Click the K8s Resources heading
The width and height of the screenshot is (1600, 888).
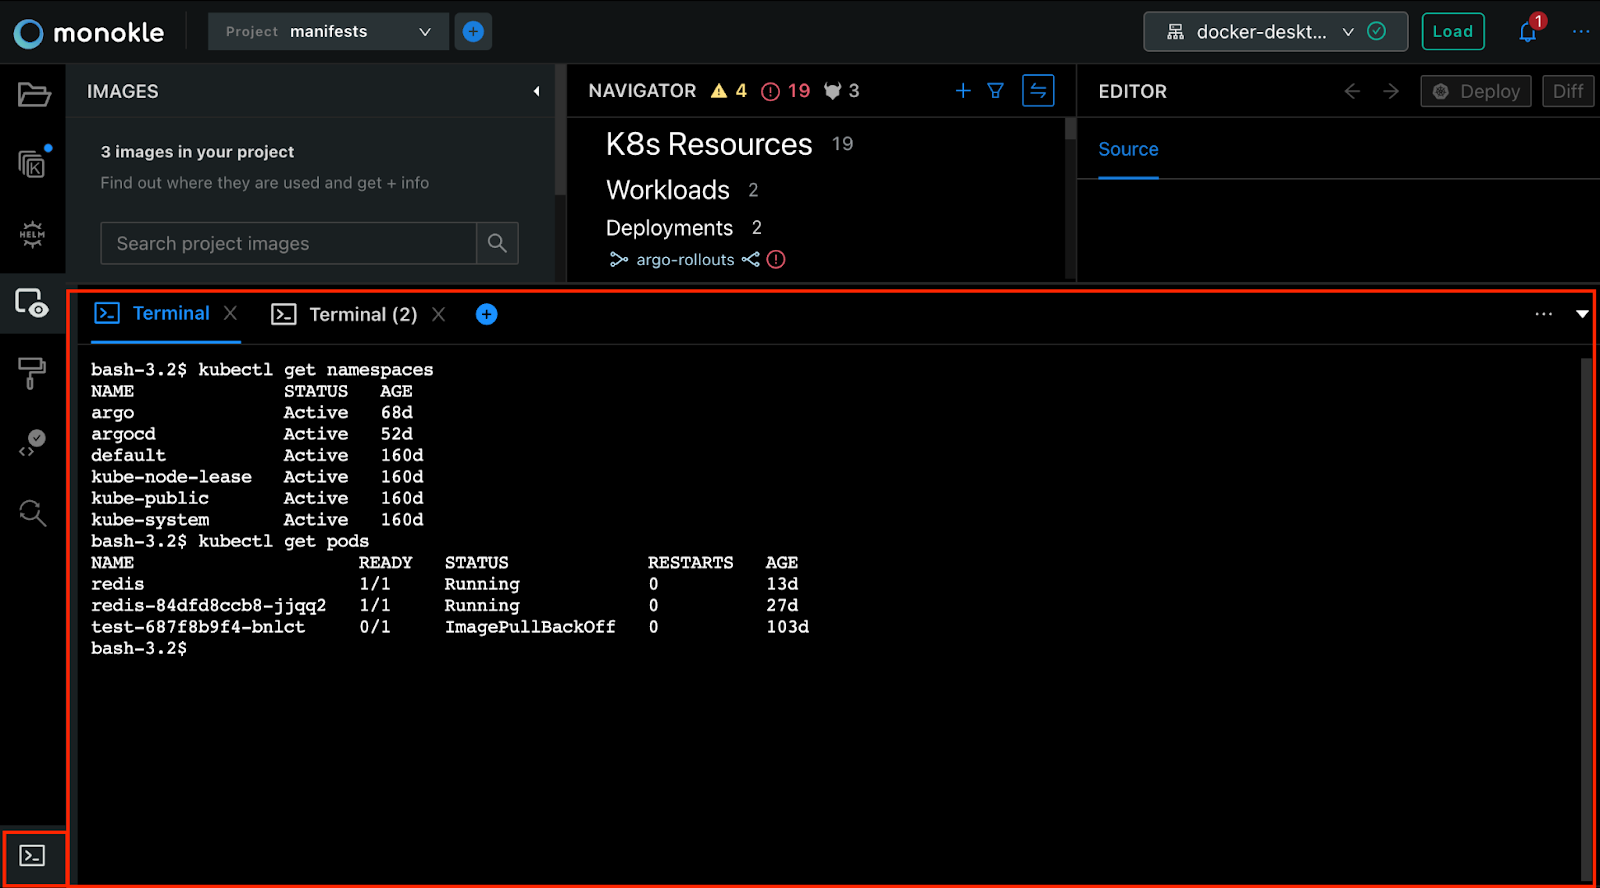709,145
